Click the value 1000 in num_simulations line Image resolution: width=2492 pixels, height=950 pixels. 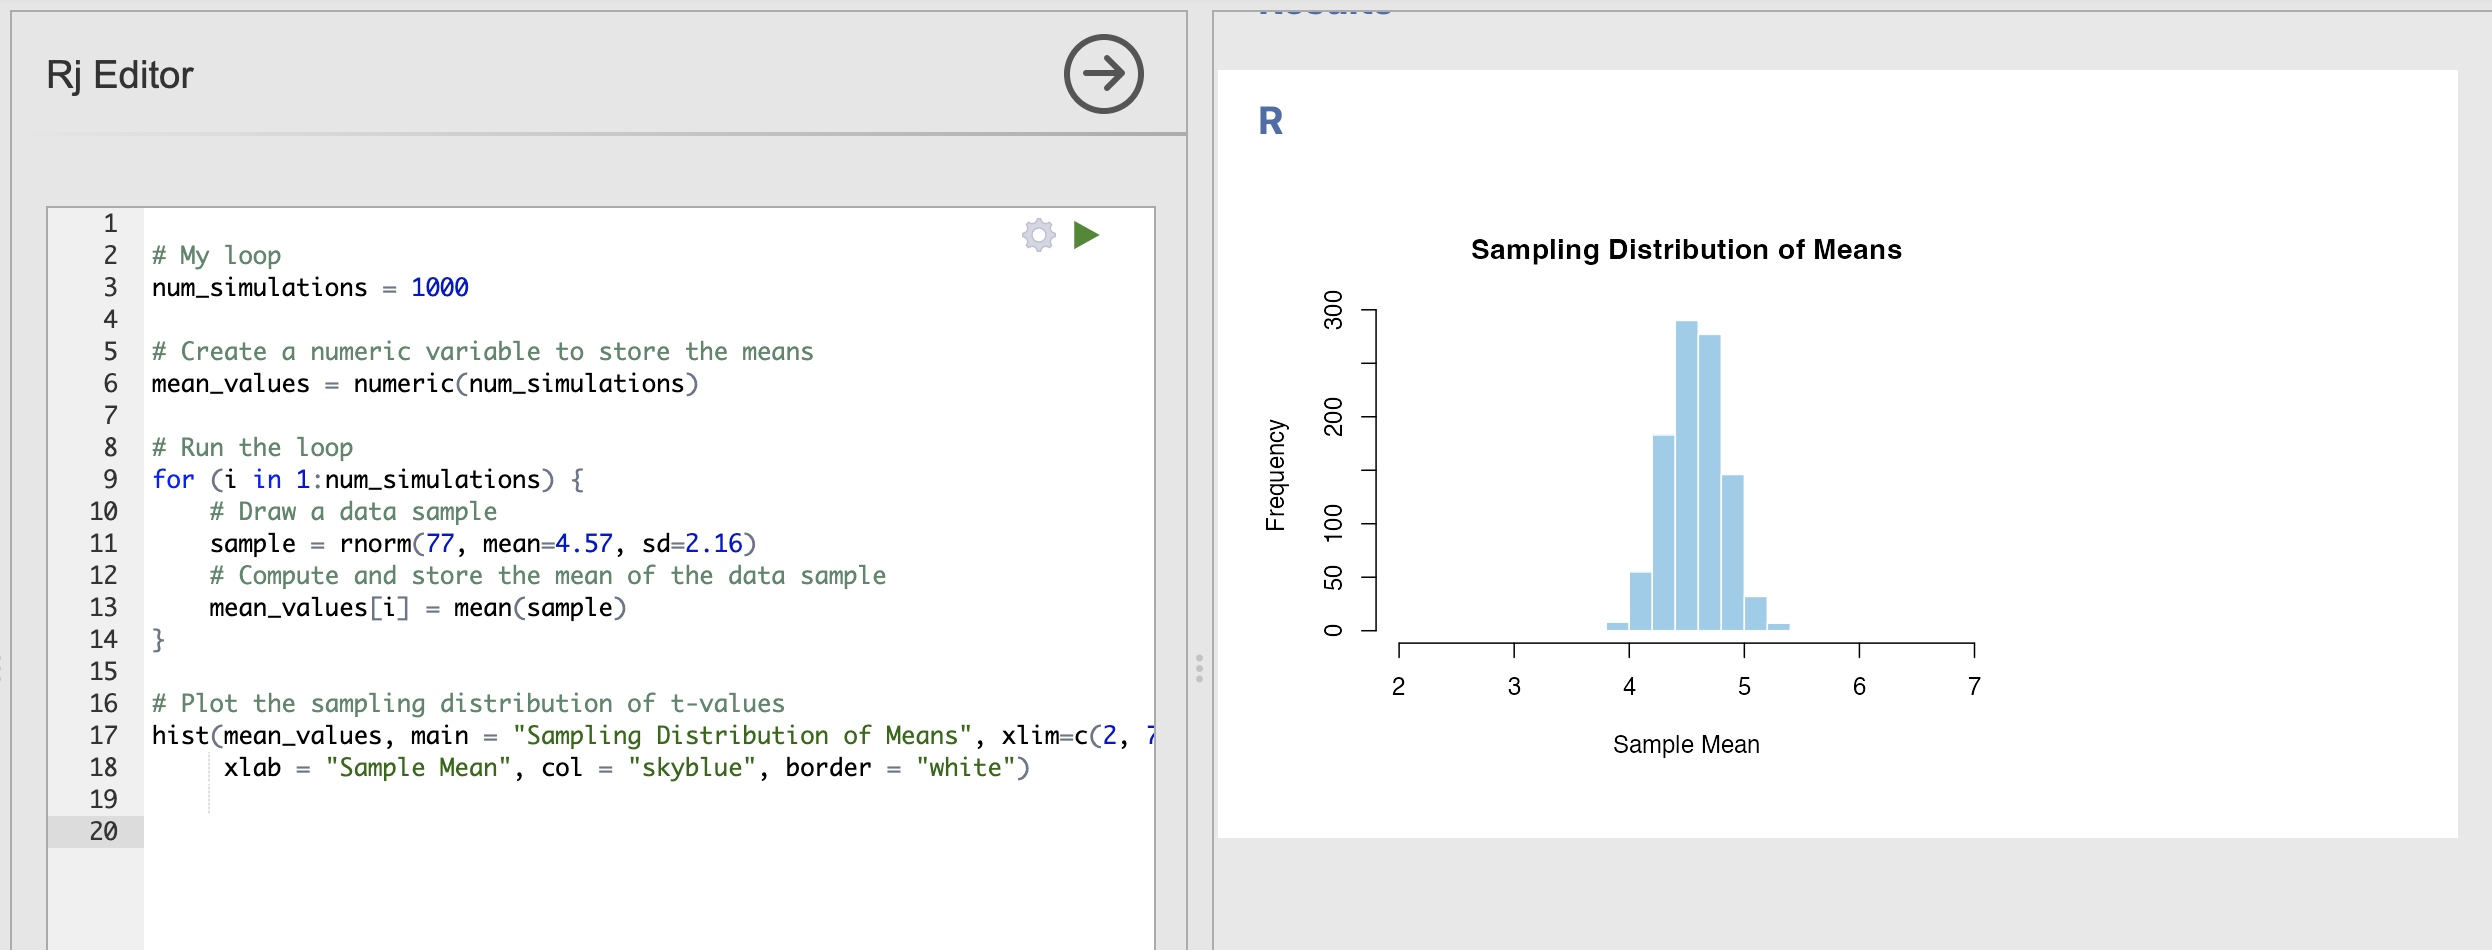click(x=440, y=287)
